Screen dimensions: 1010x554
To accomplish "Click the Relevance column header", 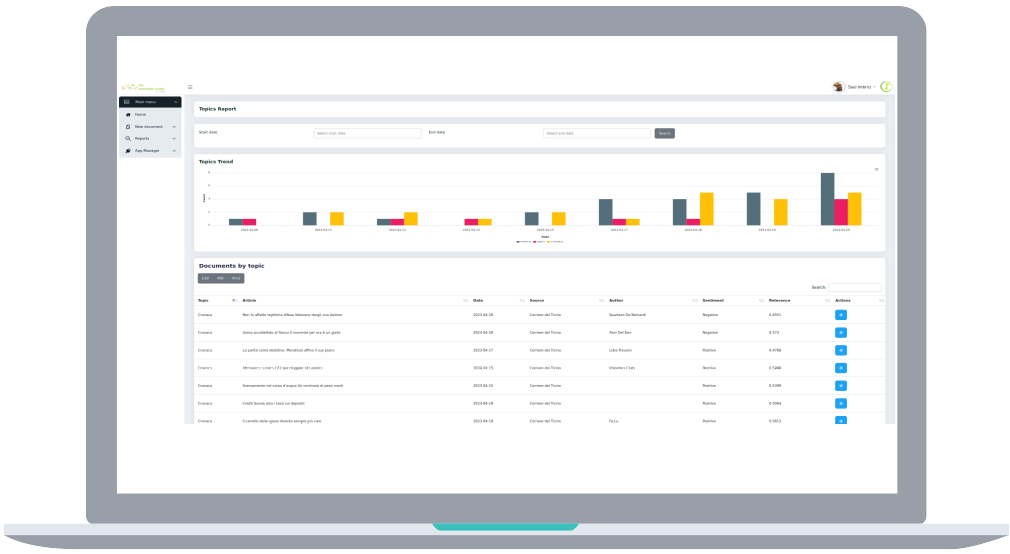I will click(779, 301).
